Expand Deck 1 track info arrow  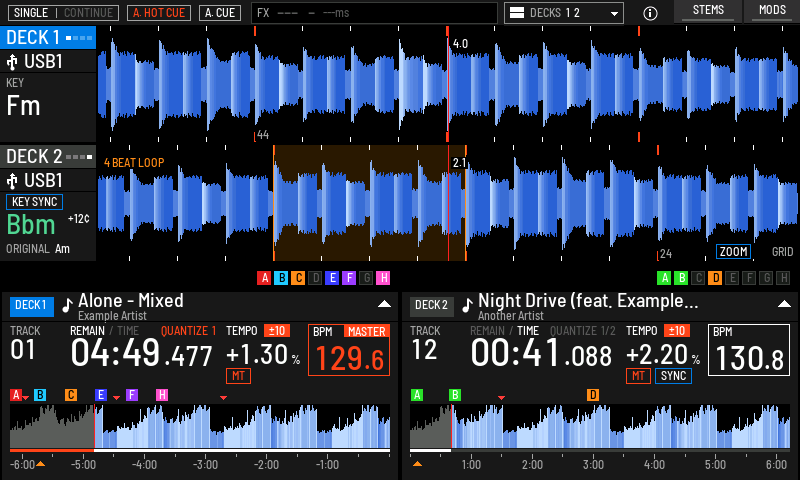pyautogui.click(x=384, y=304)
